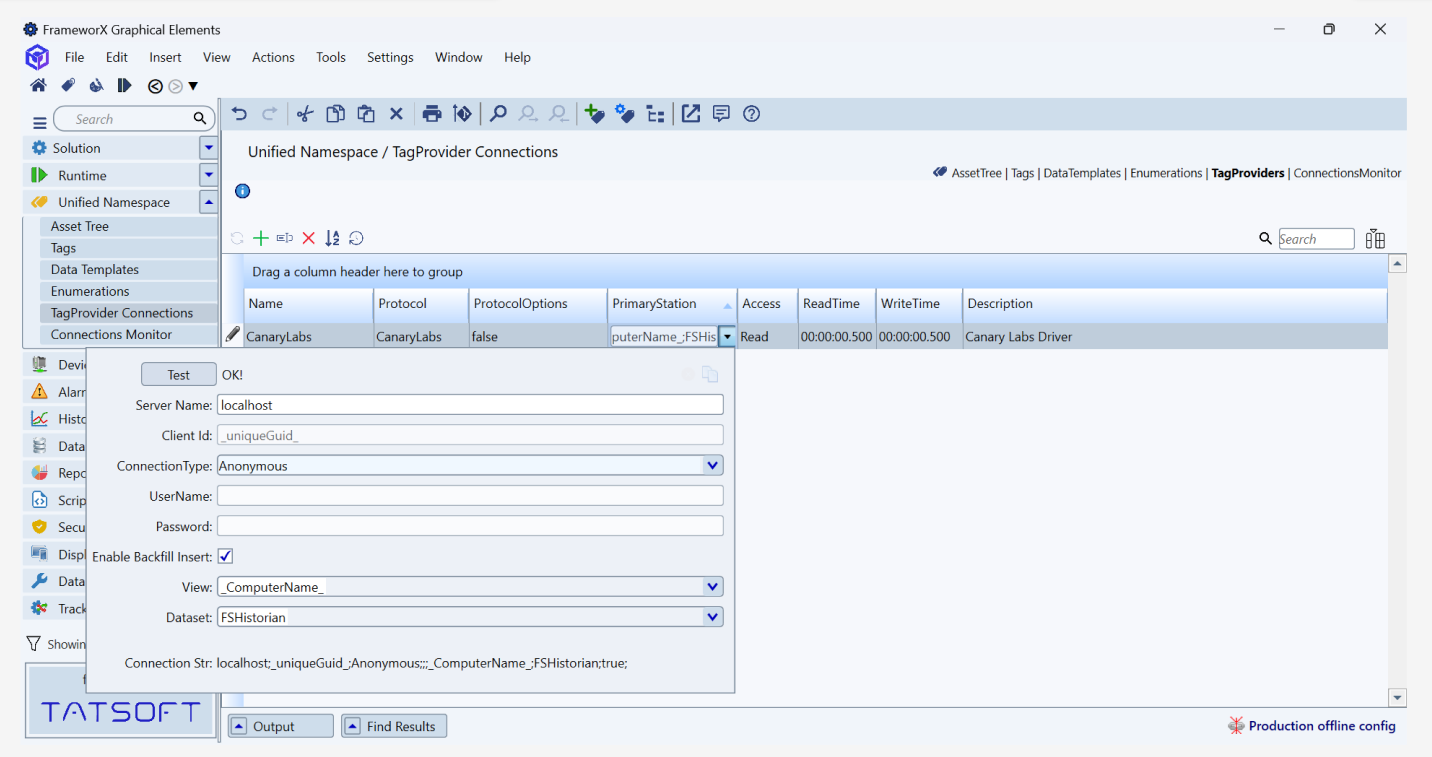Undo the last action with the toolbar arrow

click(239, 114)
